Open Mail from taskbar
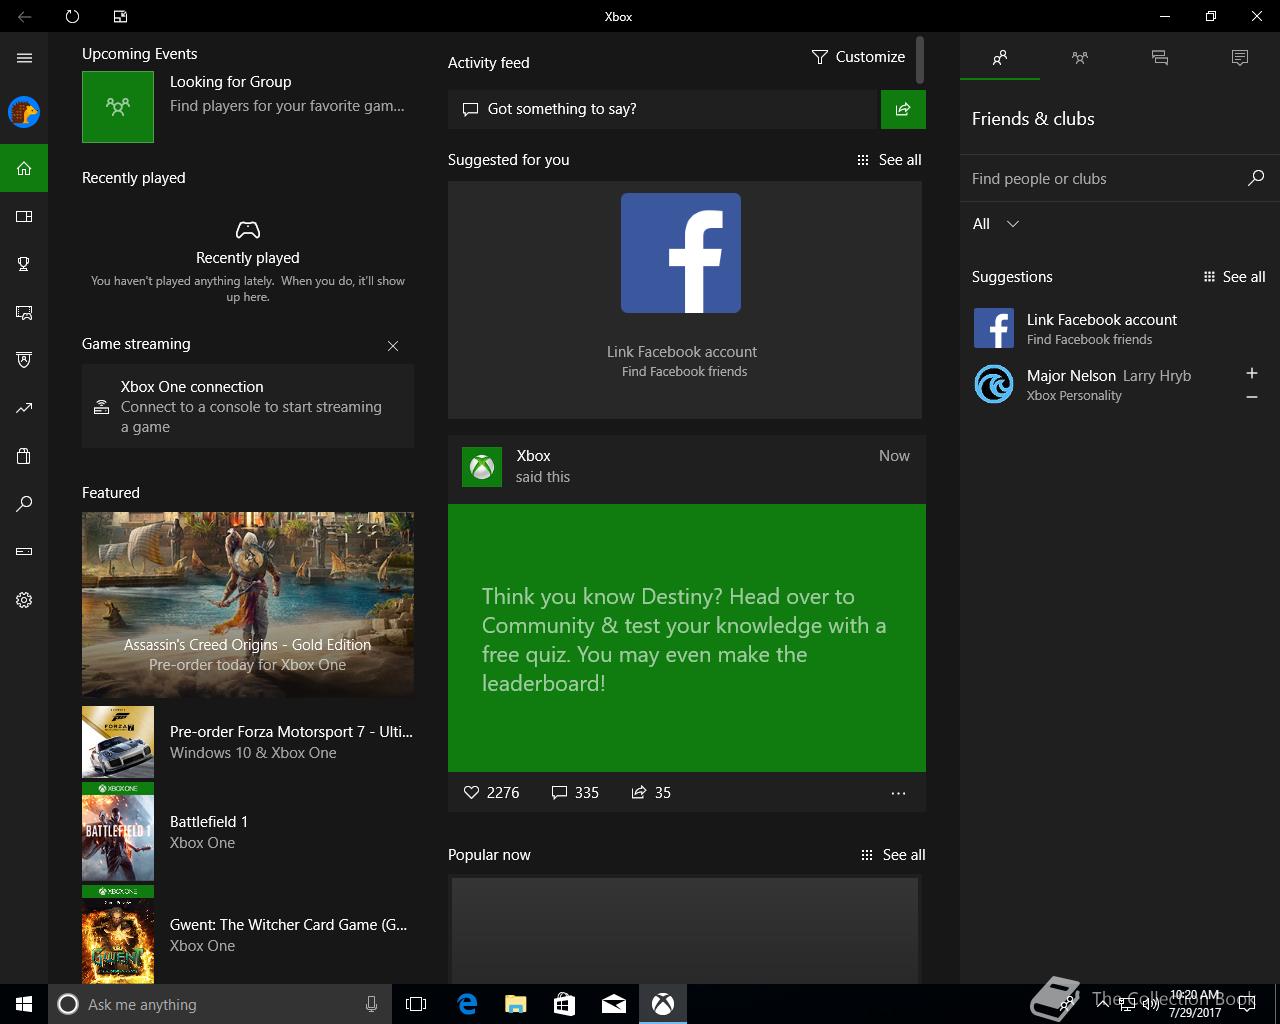This screenshot has width=1280, height=1024. pos(614,1004)
